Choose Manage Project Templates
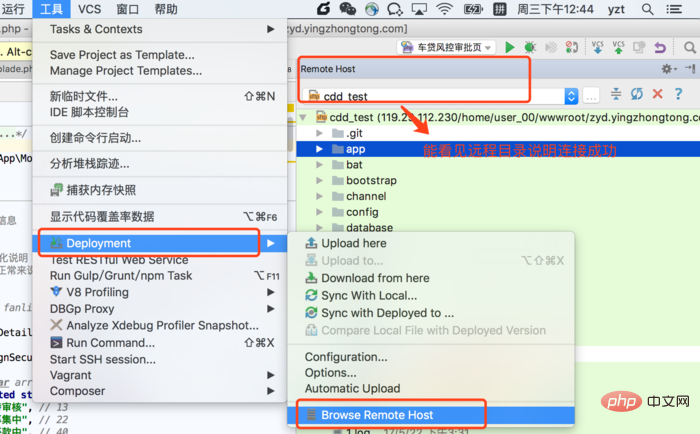The width and height of the screenshot is (700, 434). click(160, 71)
